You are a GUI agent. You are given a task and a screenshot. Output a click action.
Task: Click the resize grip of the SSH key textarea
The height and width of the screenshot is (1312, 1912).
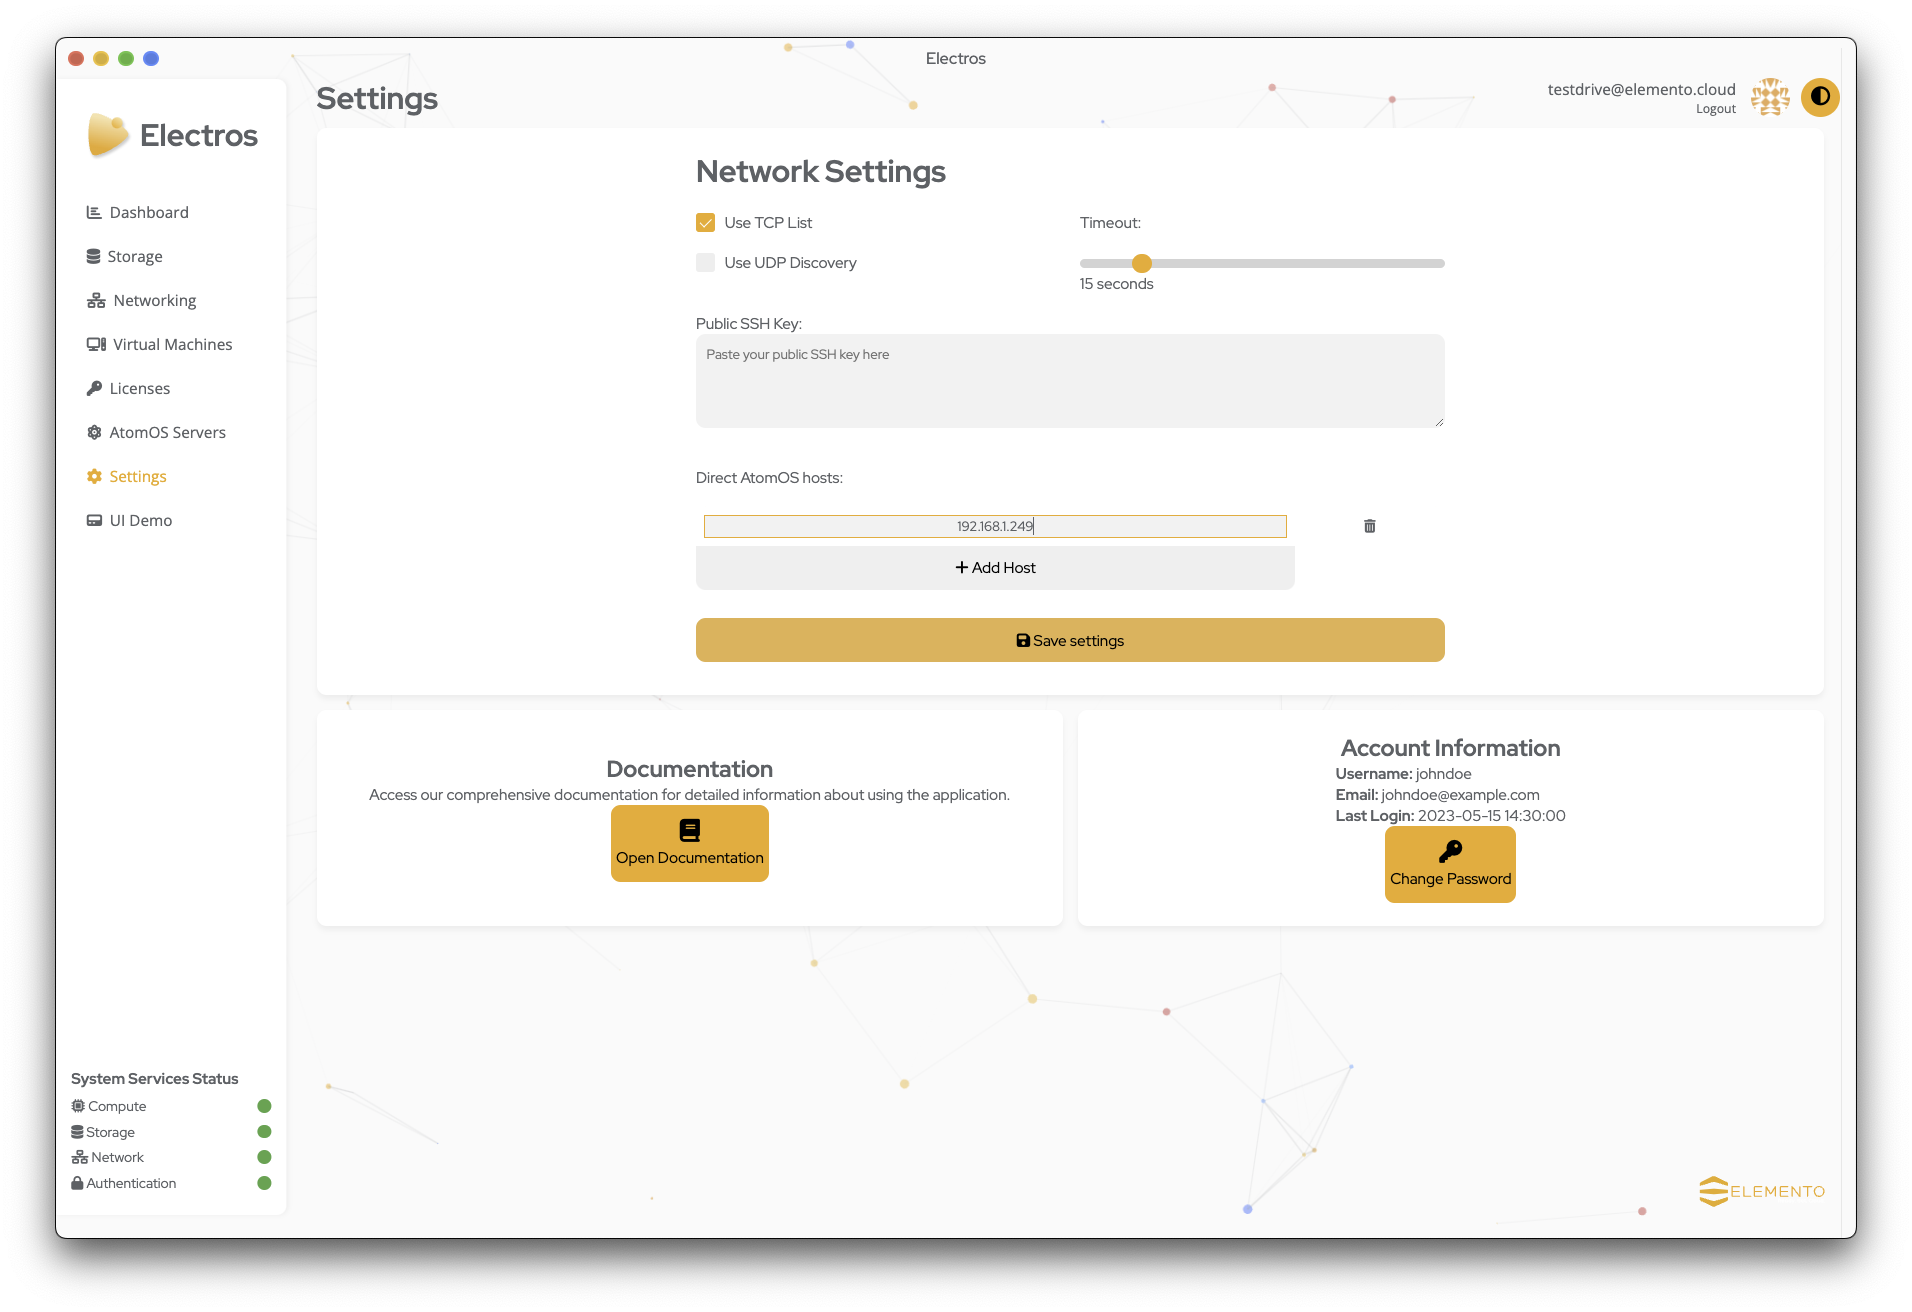(1439, 422)
